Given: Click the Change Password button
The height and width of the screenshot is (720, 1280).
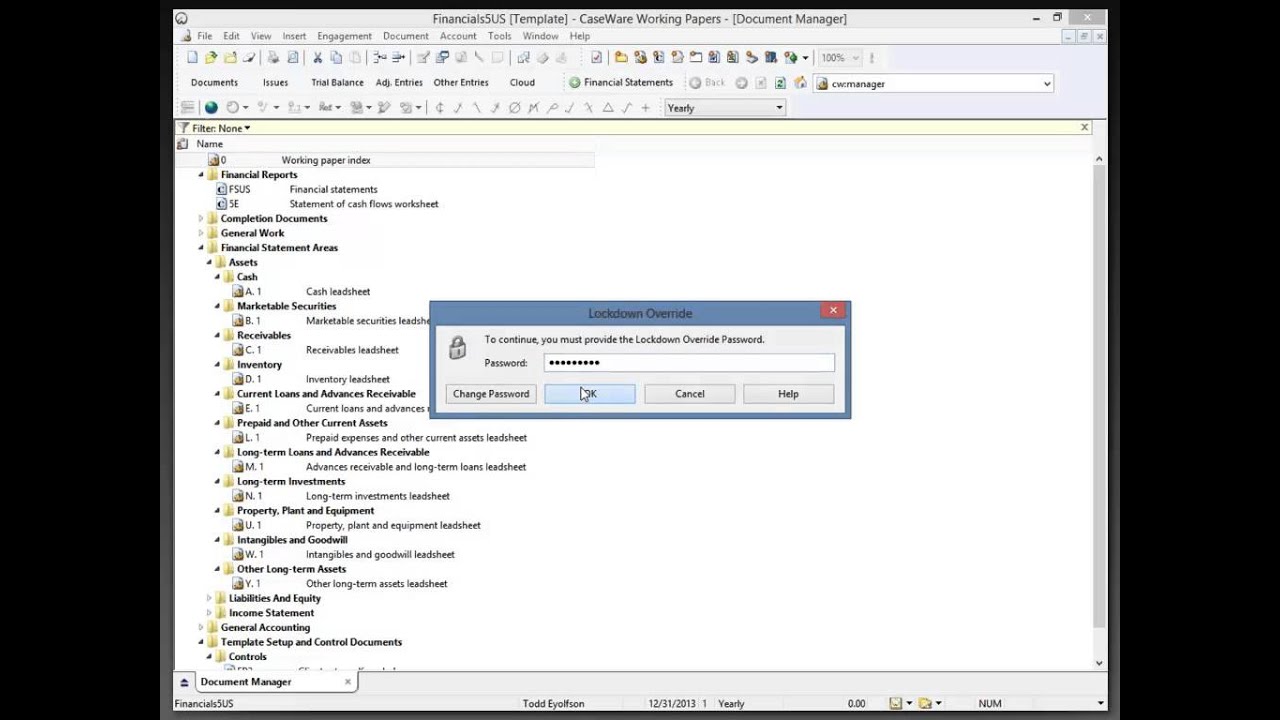Looking at the screenshot, I should pos(491,394).
